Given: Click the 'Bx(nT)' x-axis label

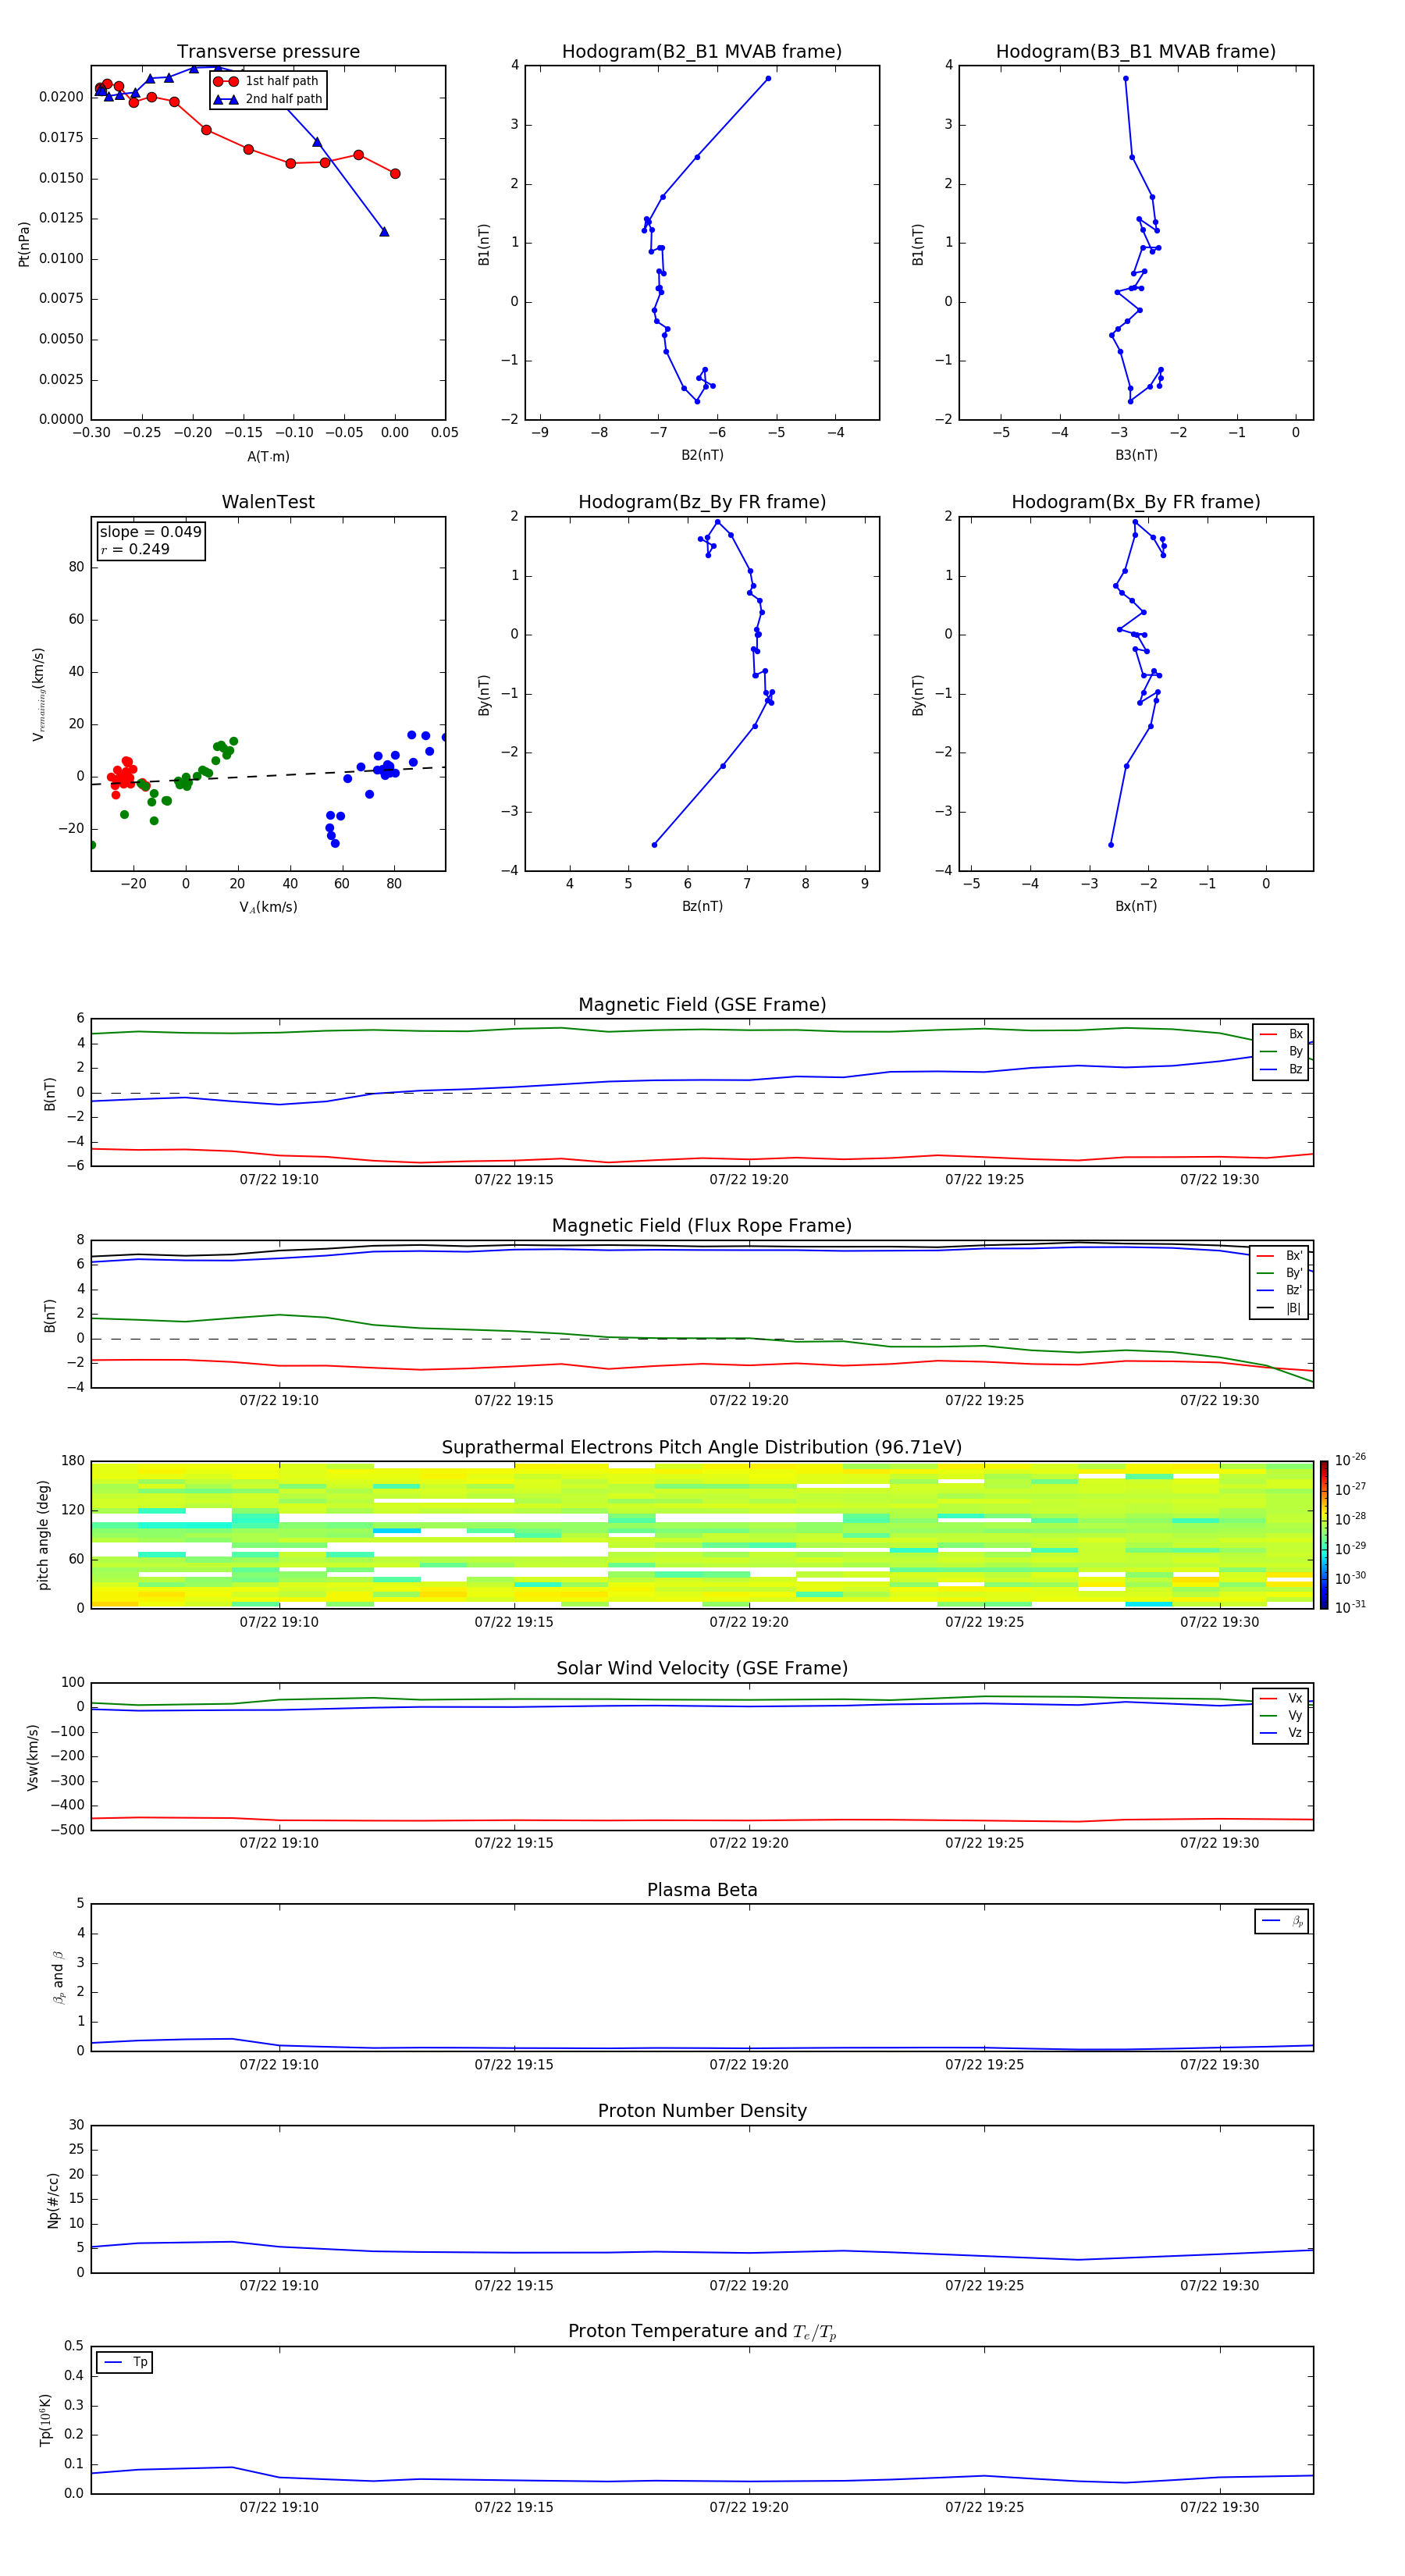Looking at the screenshot, I should pos(1136,906).
